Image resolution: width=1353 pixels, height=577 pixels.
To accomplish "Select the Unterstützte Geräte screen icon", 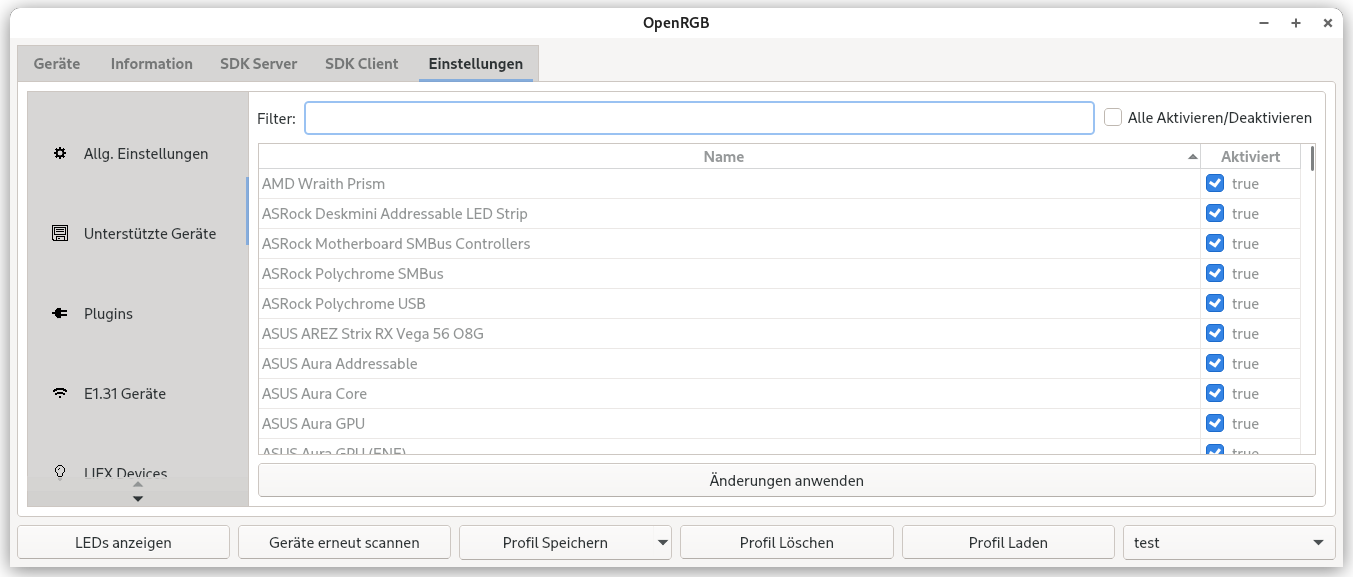I will [60, 233].
